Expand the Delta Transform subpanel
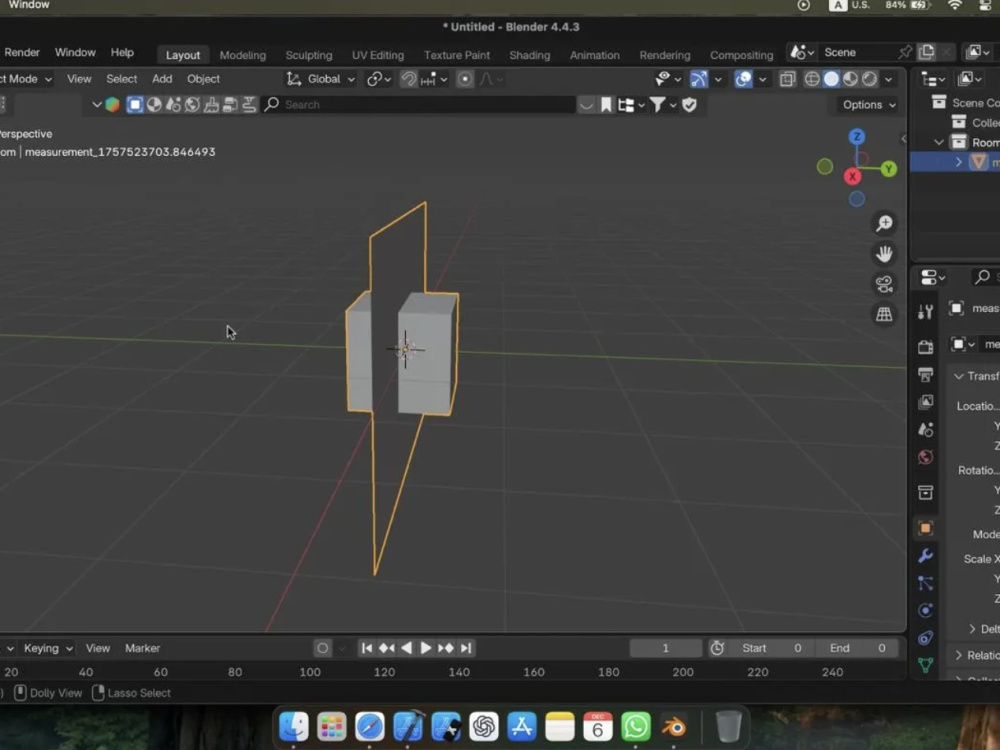The width and height of the screenshot is (1000, 750). click(x=972, y=629)
